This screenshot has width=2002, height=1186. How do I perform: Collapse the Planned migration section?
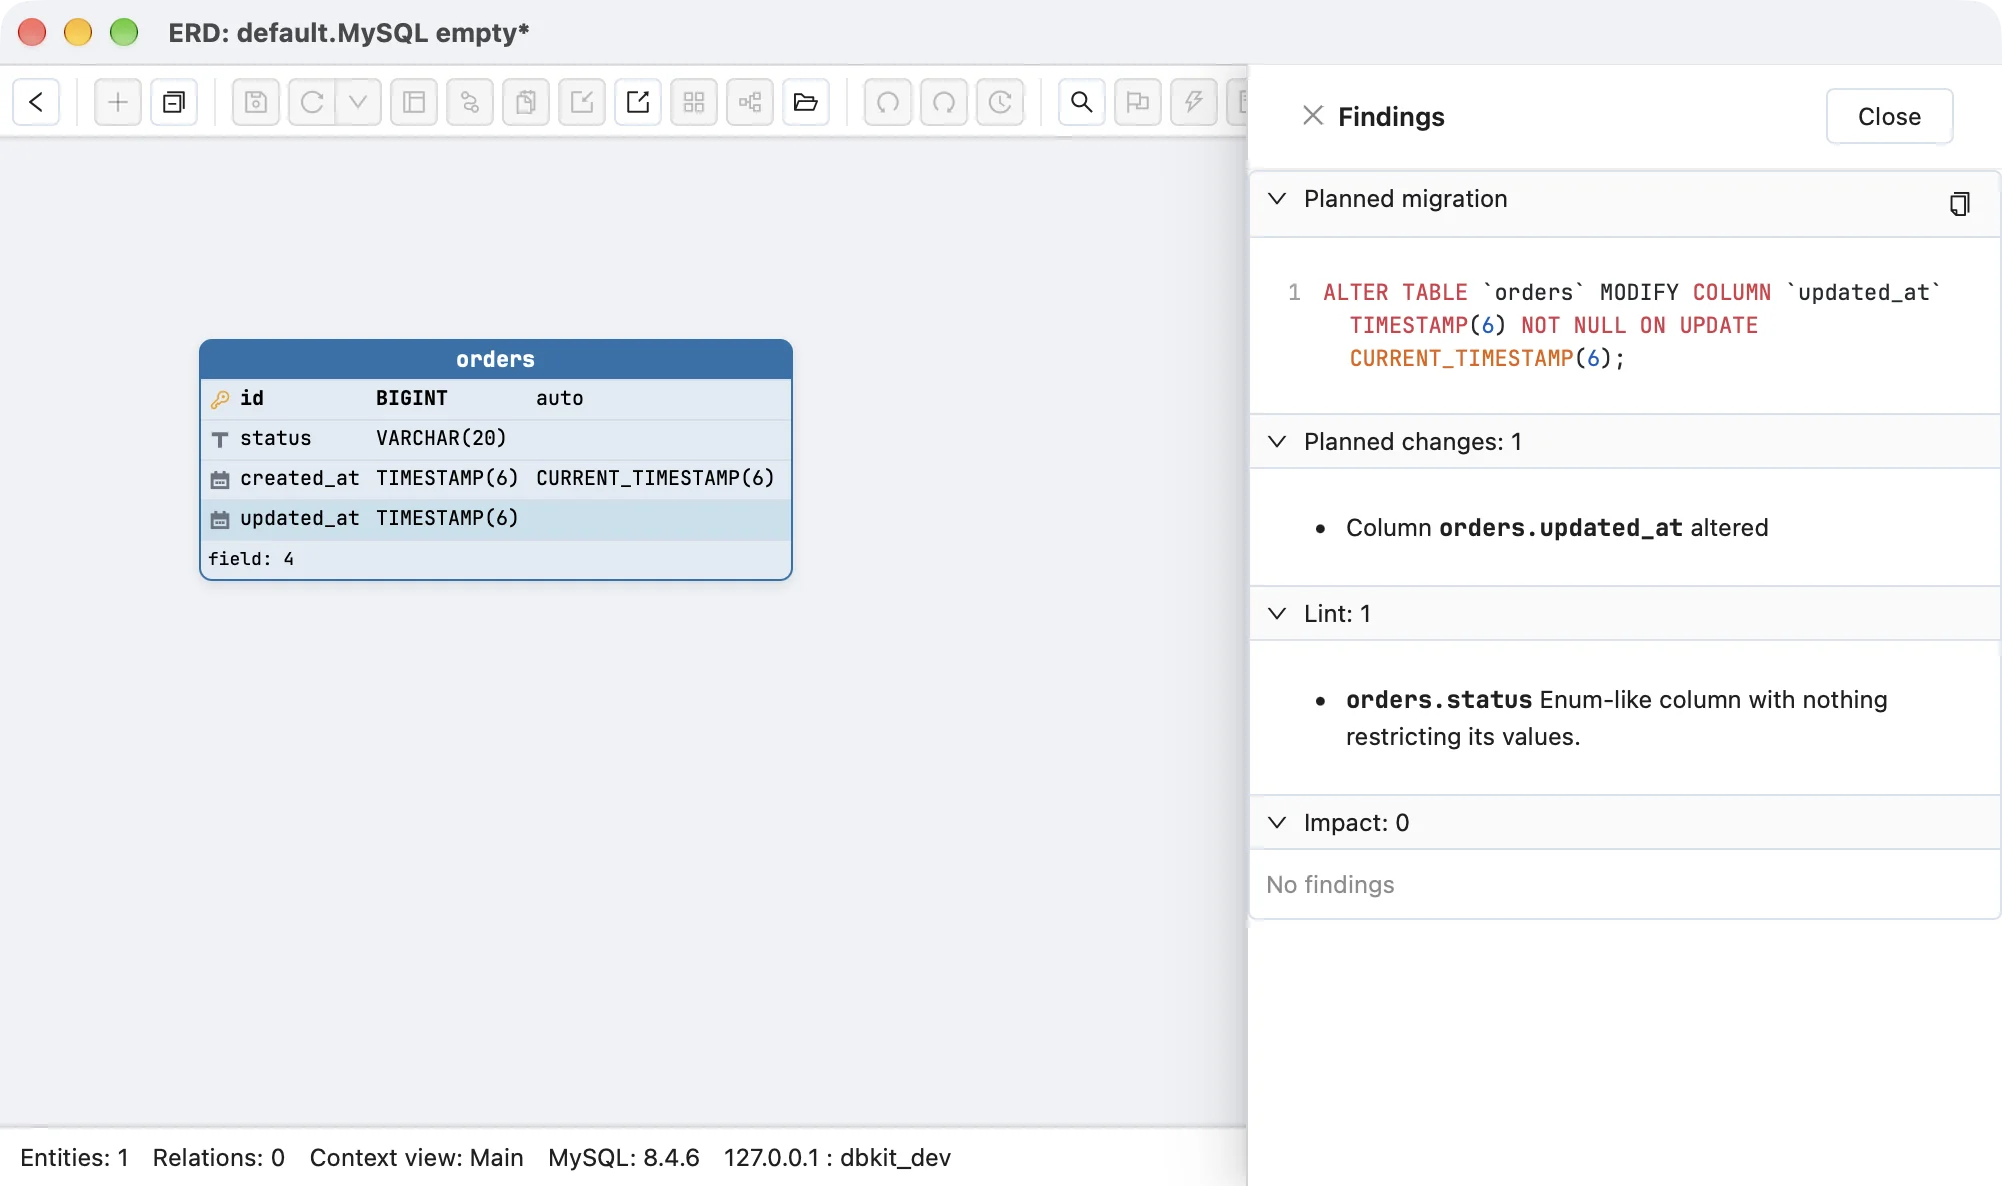(1277, 198)
